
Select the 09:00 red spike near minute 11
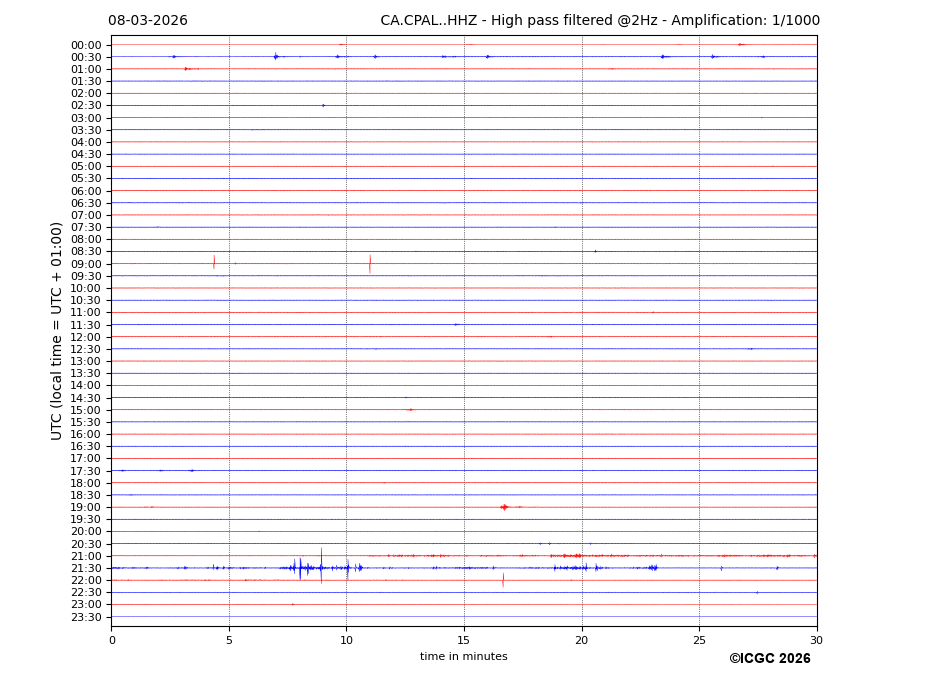370,263
